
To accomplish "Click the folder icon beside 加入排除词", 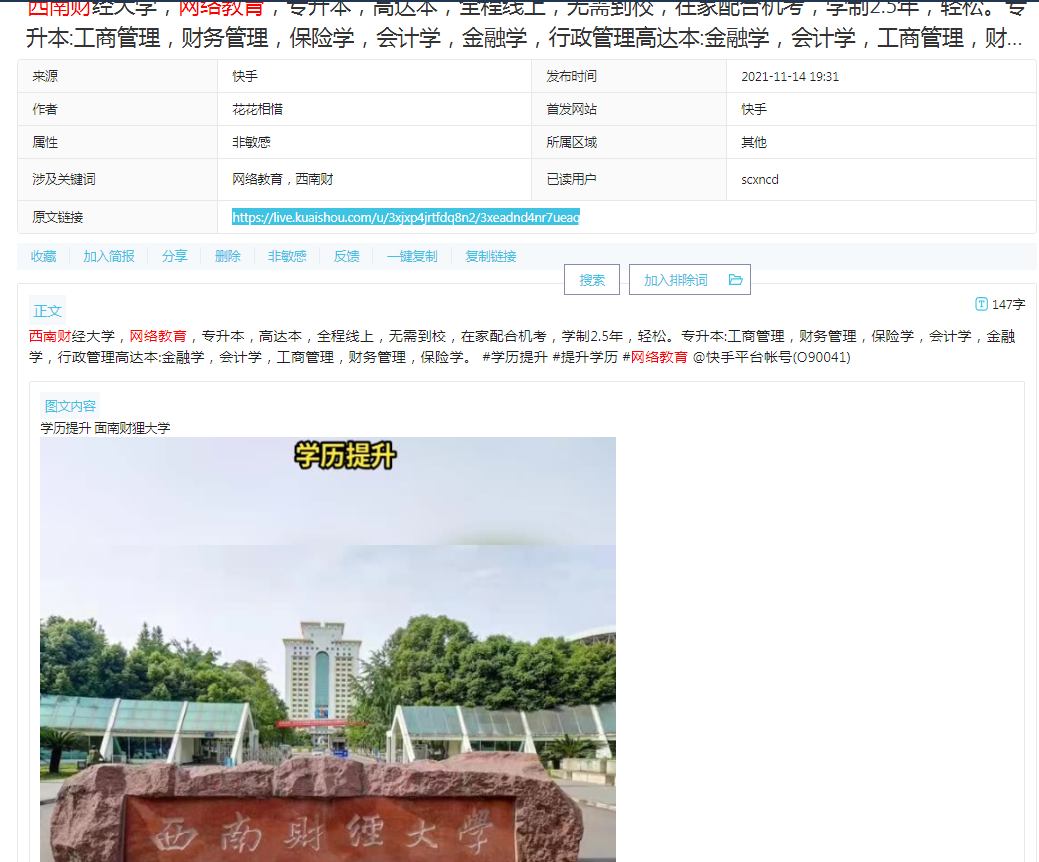I will [x=735, y=280].
